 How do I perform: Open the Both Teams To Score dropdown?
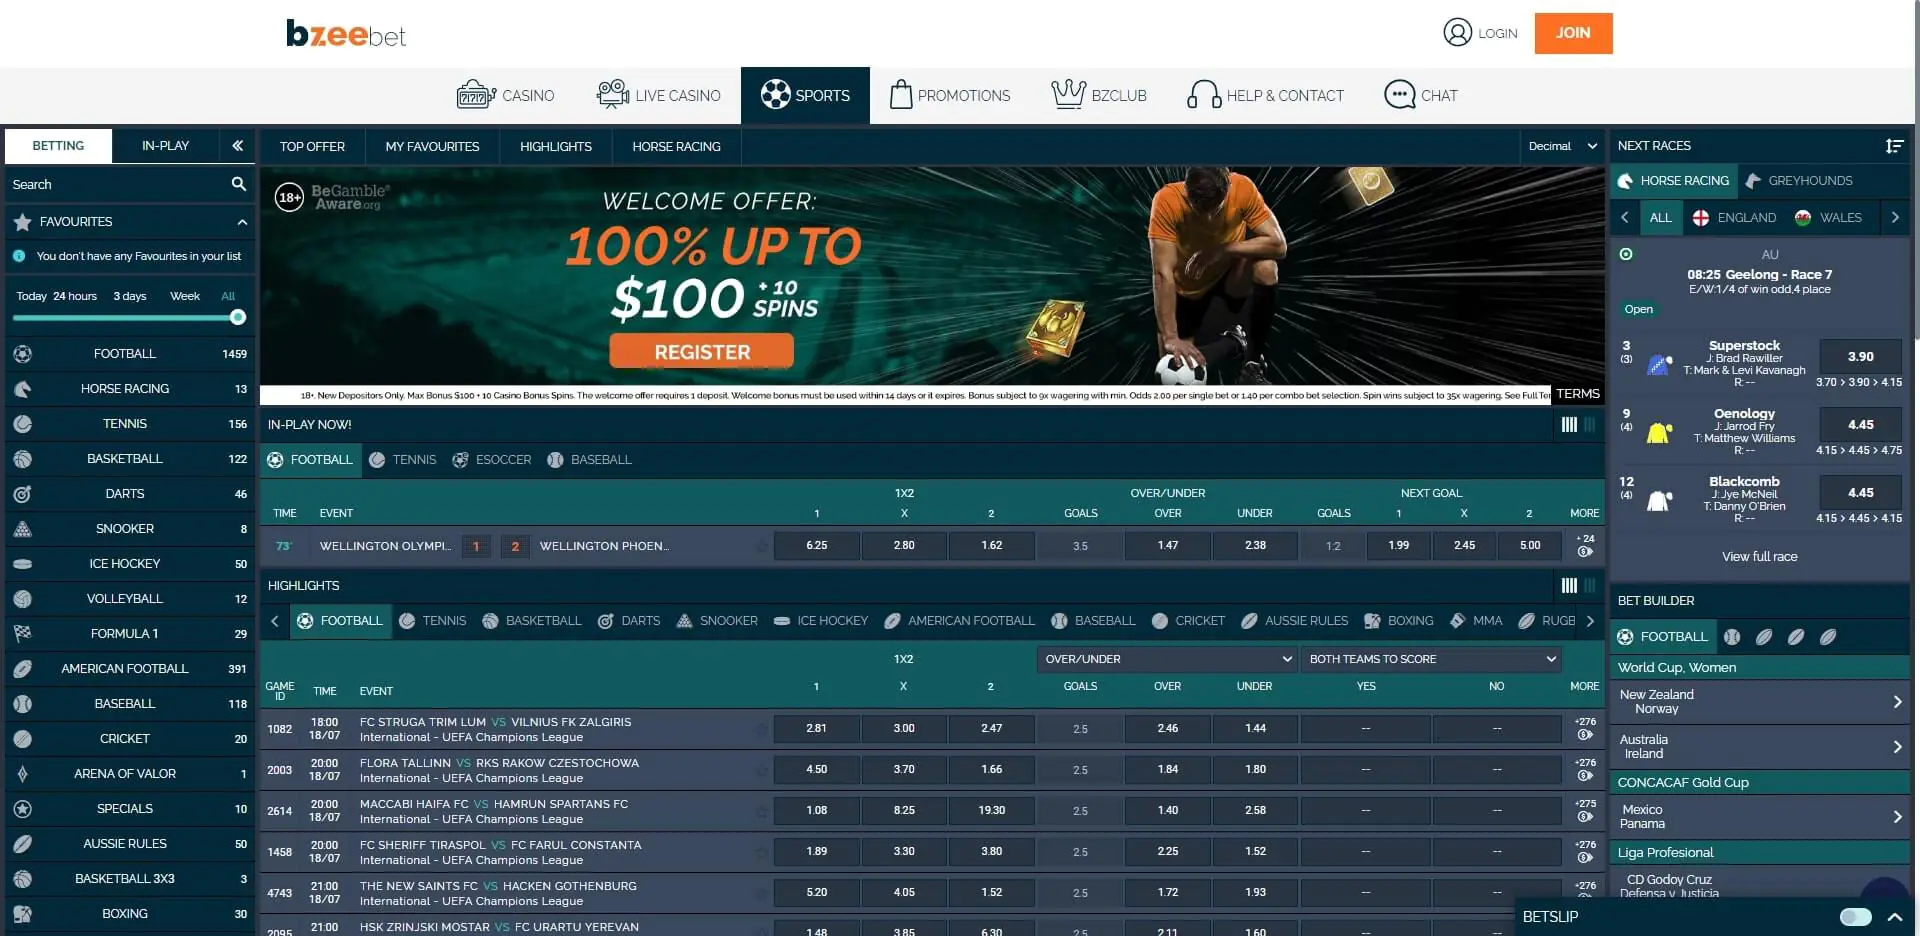coord(1431,659)
